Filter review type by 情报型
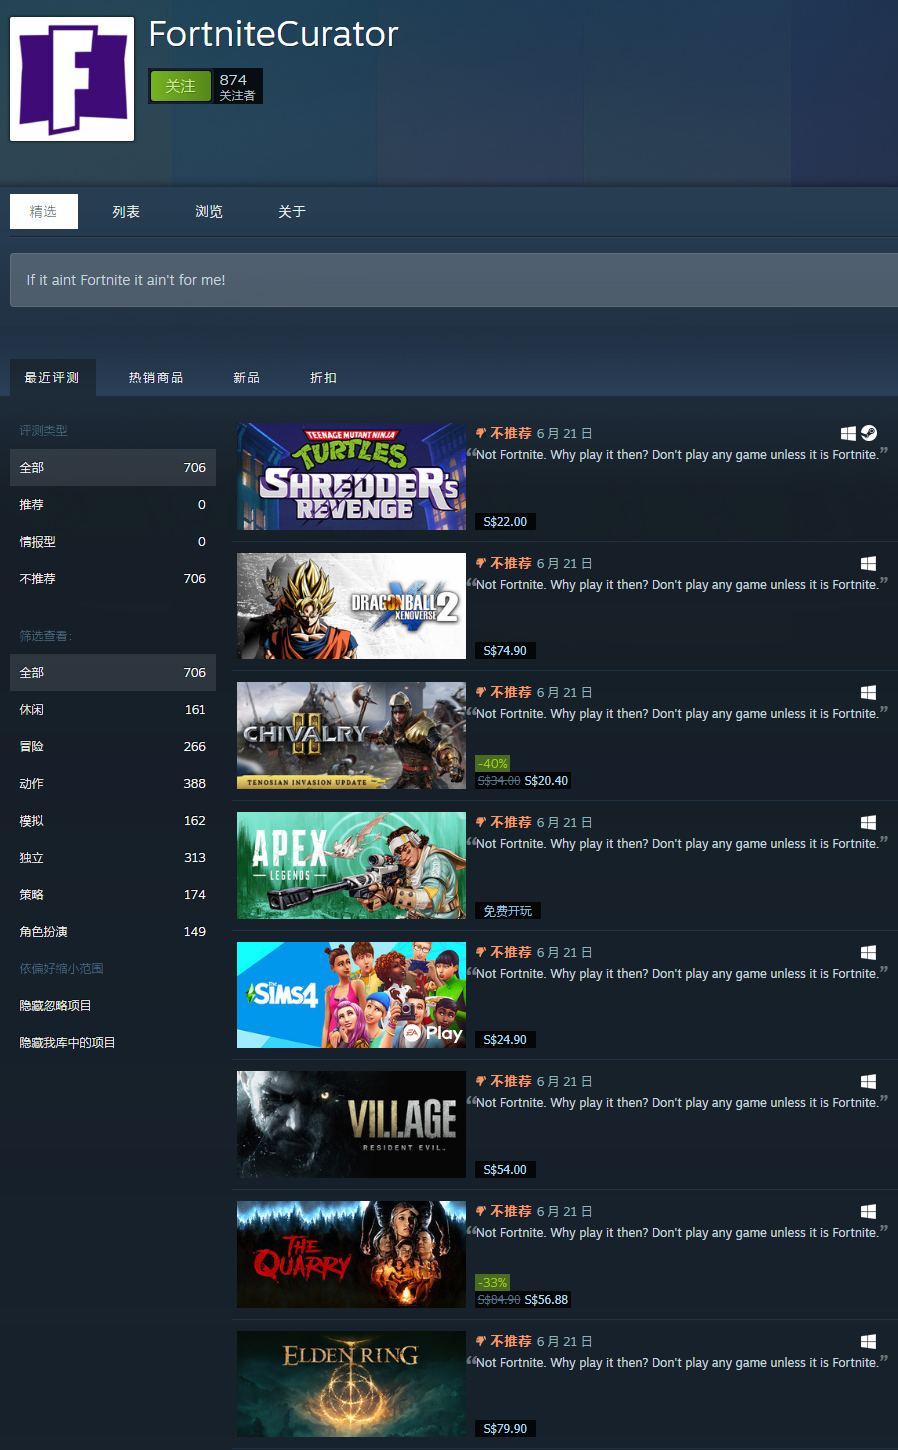This screenshot has height=1450, width=898. point(113,541)
